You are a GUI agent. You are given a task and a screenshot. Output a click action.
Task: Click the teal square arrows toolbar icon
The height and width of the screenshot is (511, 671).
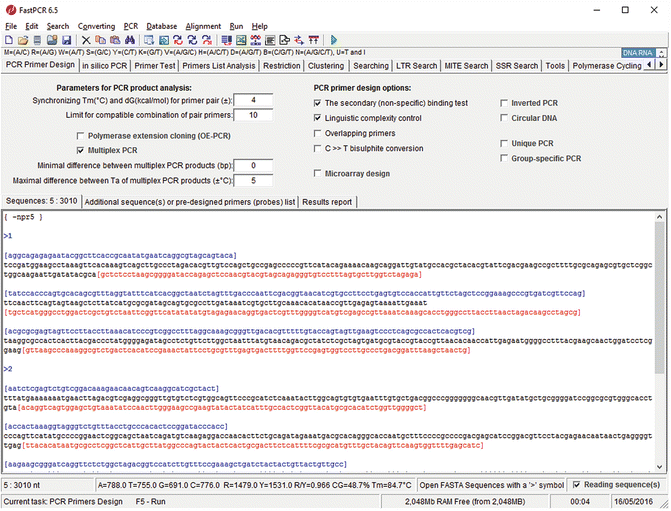point(163,40)
